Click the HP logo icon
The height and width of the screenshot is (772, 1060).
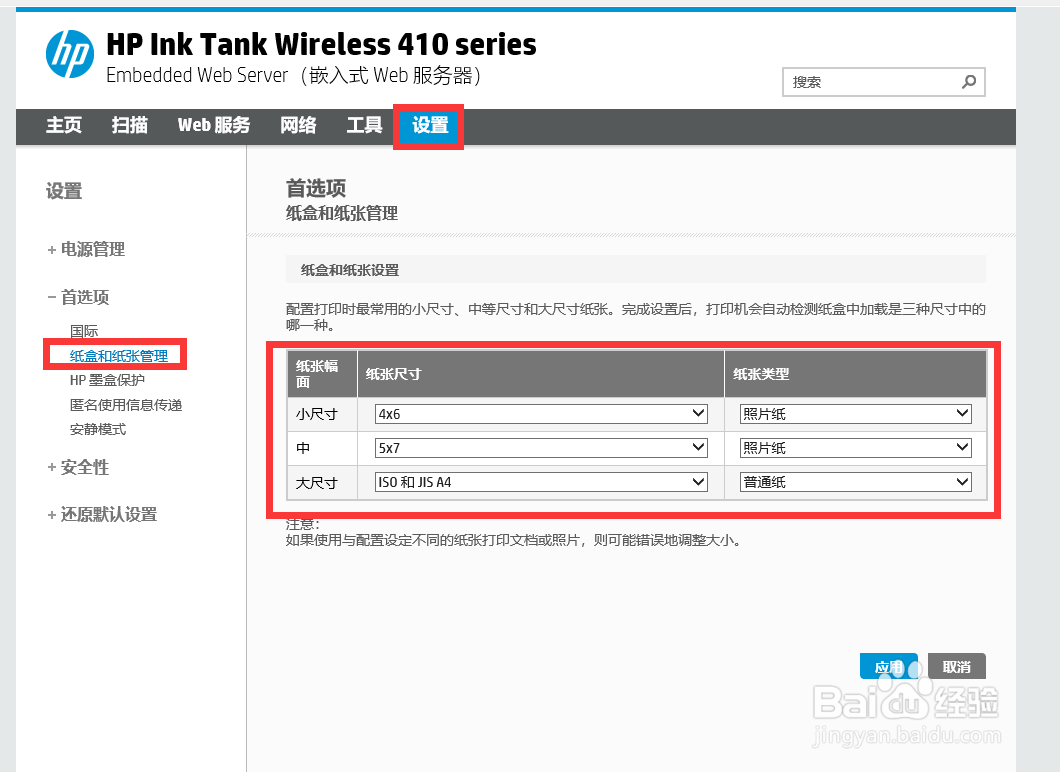[70, 54]
